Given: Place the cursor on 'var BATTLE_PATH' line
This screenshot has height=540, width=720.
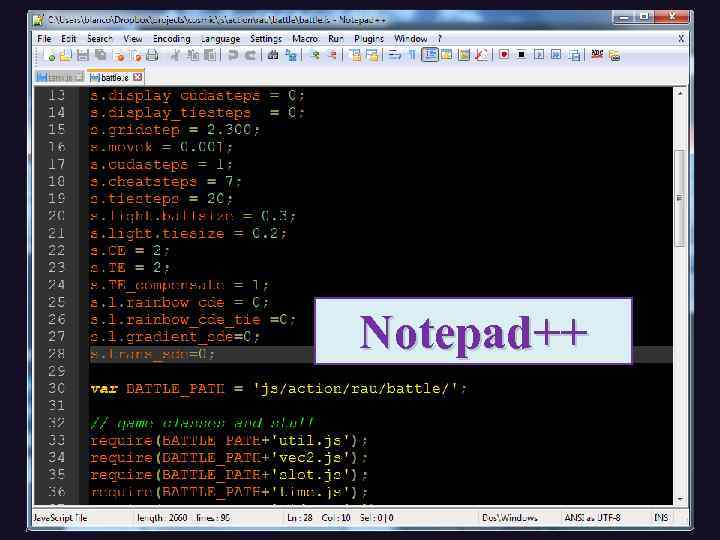Looking at the screenshot, I should click(x=278, y=388).
